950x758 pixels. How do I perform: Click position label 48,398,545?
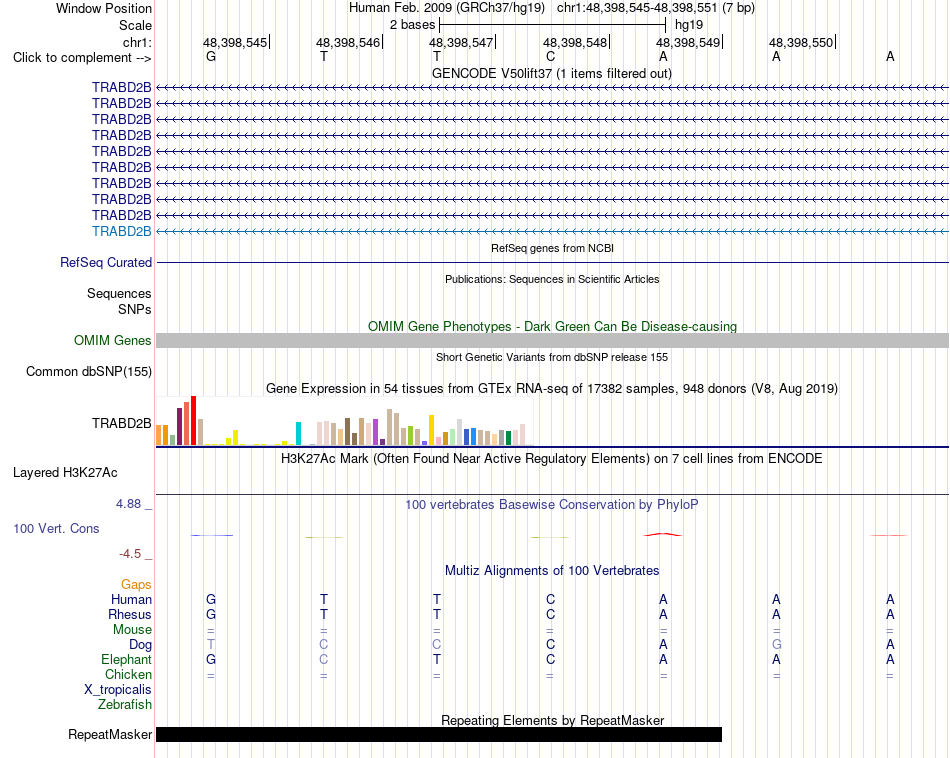[x=234, y=42]
